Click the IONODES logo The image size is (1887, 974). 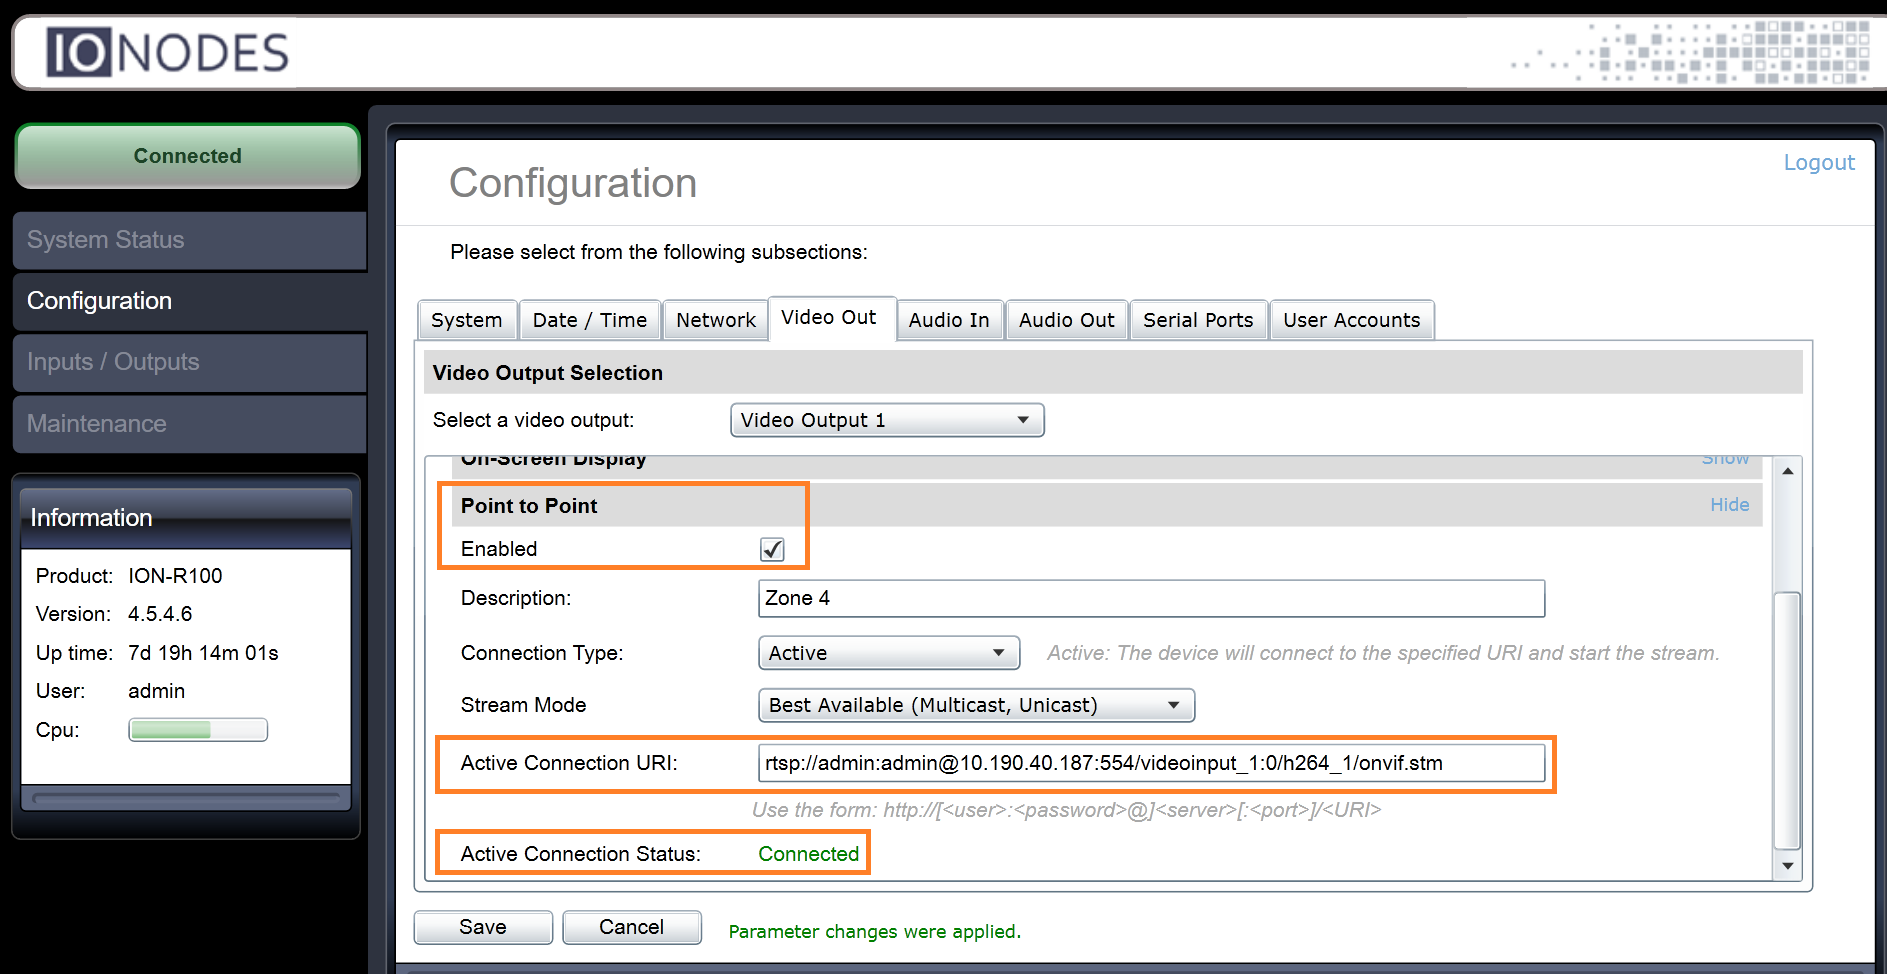[x=167, y=53]
